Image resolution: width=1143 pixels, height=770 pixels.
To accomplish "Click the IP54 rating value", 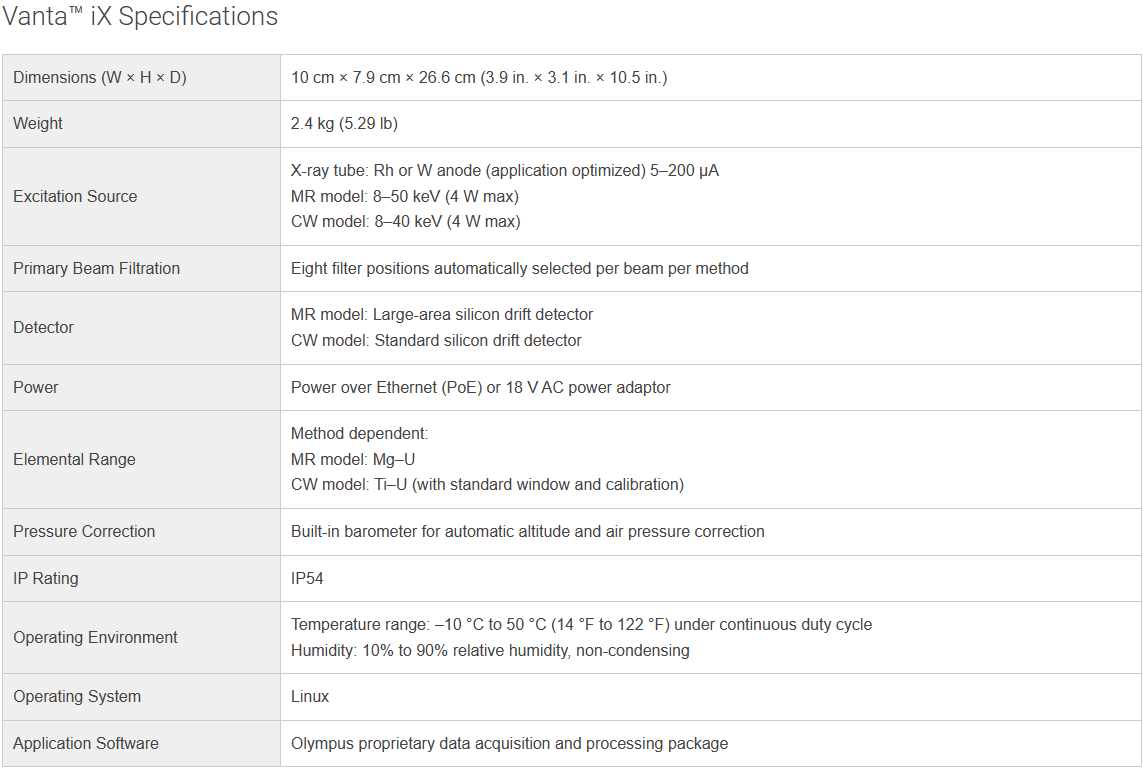I will (x=307, y=579).
